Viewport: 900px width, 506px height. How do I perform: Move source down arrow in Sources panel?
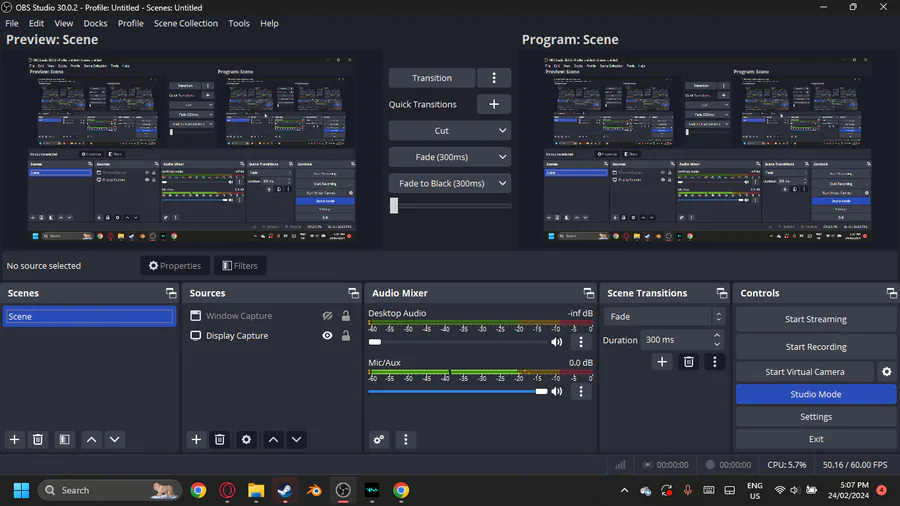[x=296, y=439]
